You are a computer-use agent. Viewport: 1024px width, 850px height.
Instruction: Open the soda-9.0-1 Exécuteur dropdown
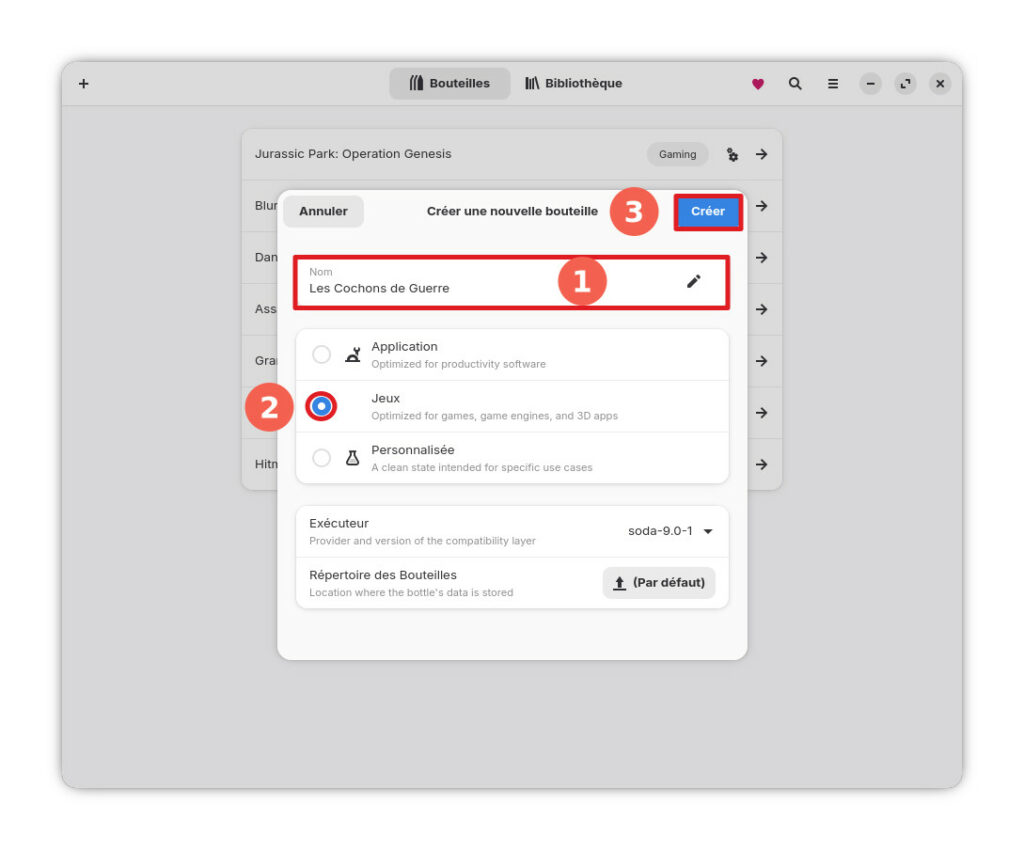(670, 531)
